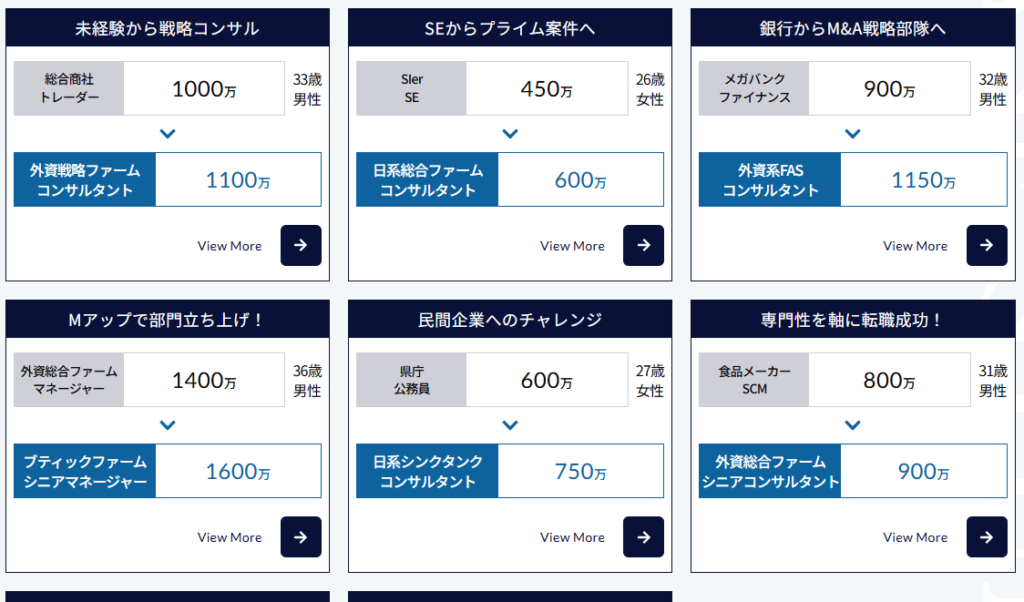Expand the chevron beneath メガバンクファイナンス salary box
This screenshot has height=602, width=1024.
click(853, 133)
